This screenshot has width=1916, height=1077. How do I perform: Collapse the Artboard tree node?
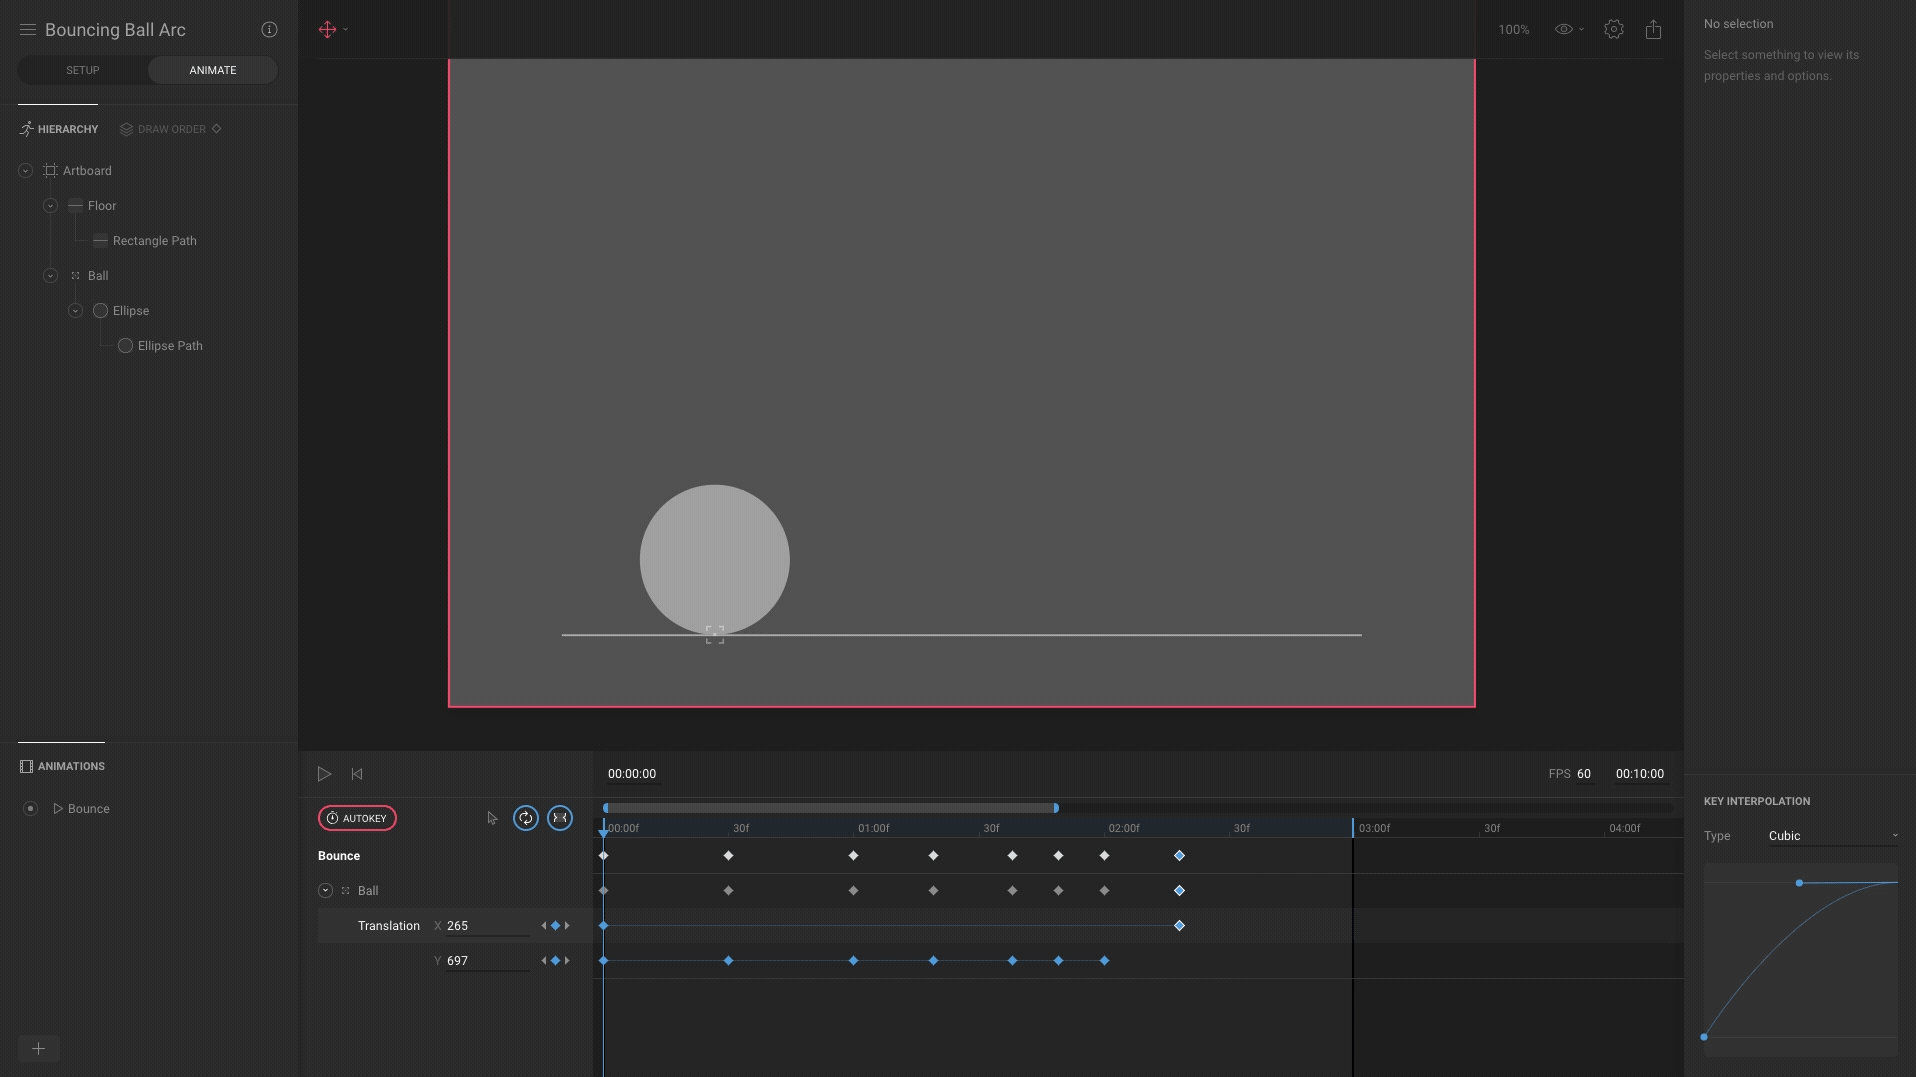[x=26, y=171]
